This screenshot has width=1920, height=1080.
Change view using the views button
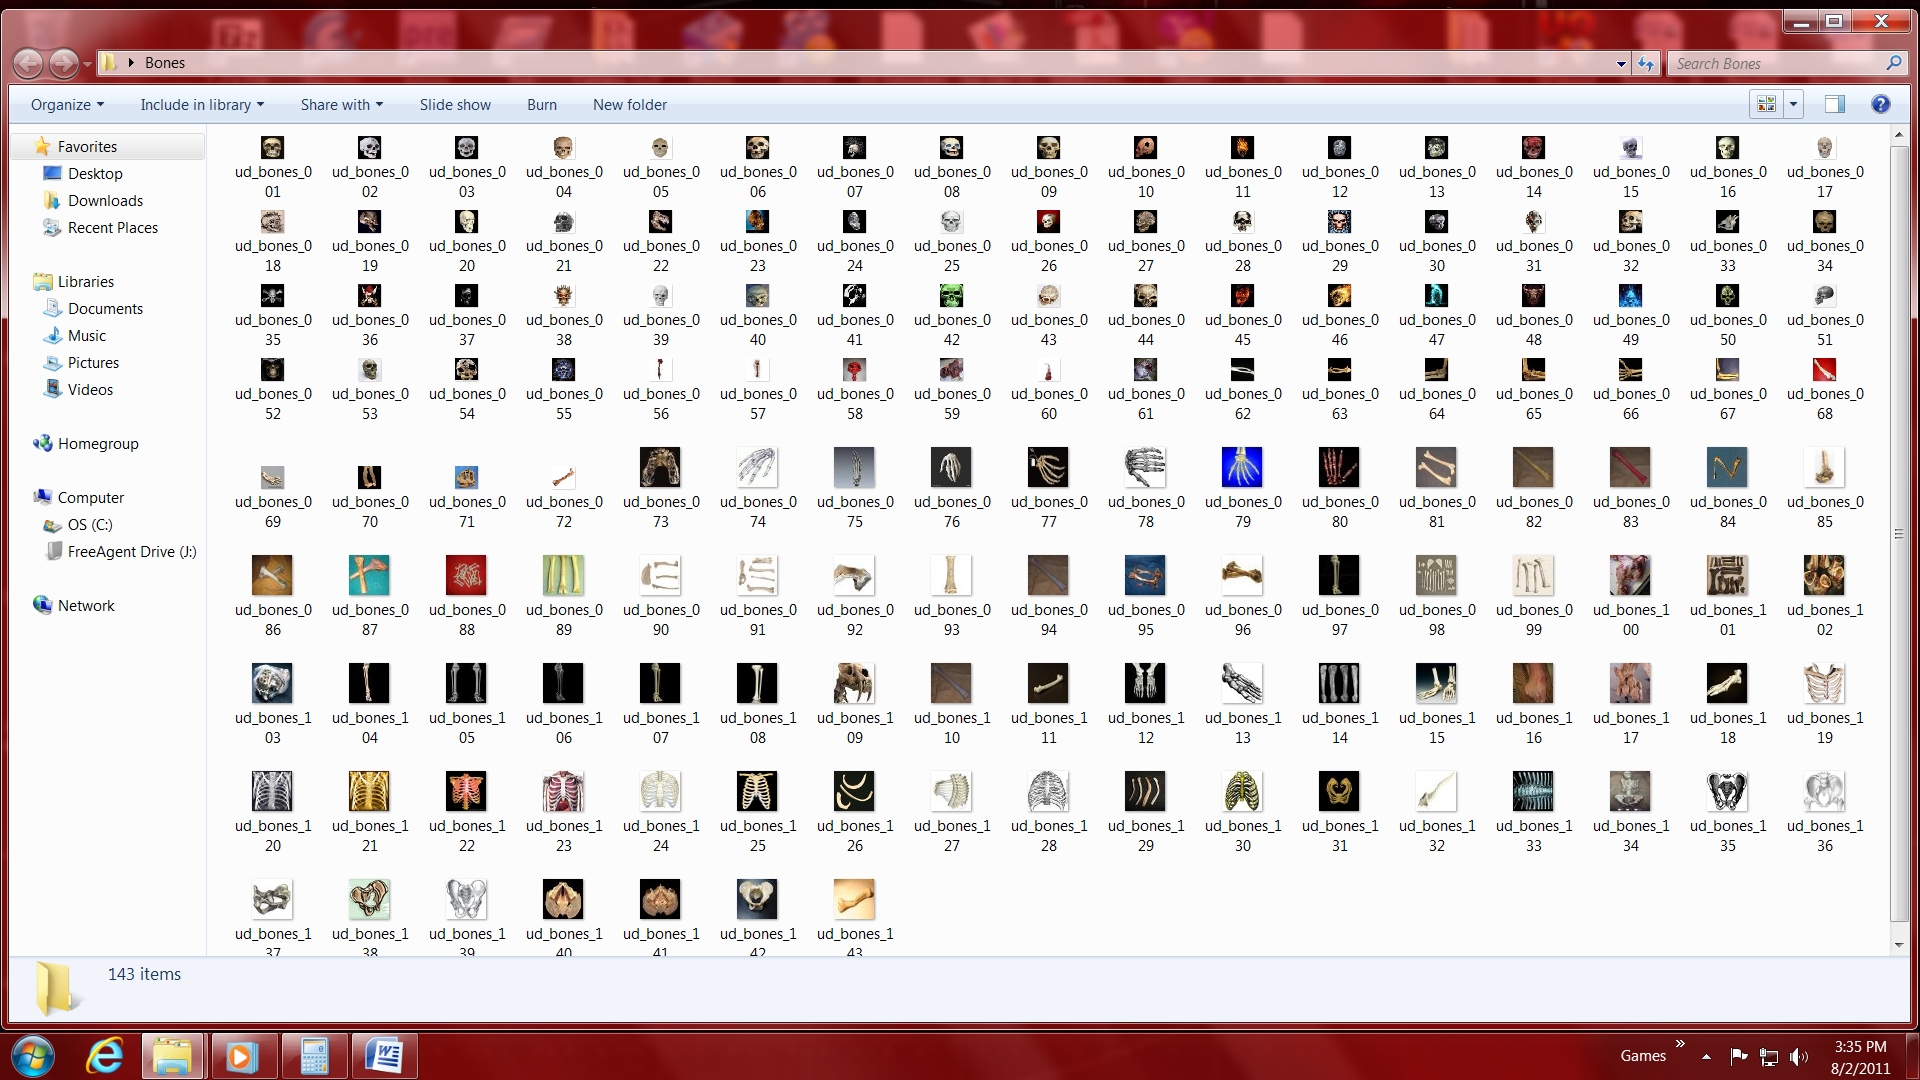1766,104
